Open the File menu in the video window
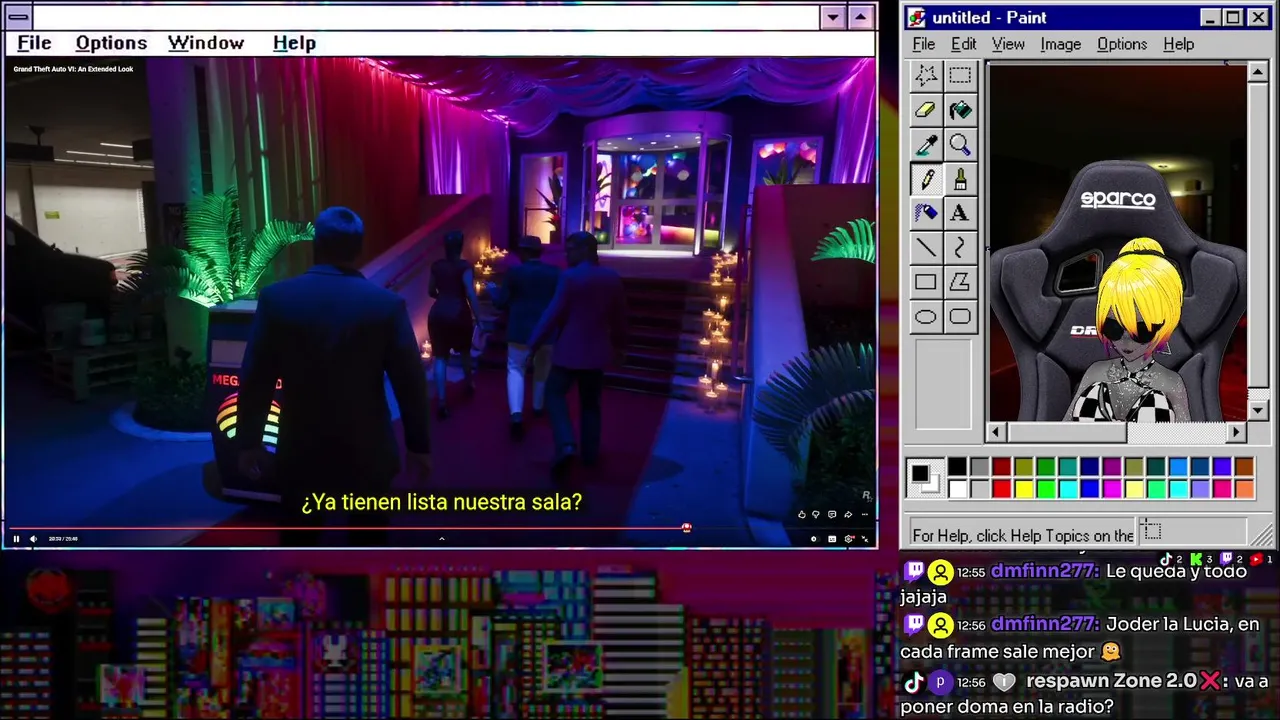1280x720 pixels. 34,43
